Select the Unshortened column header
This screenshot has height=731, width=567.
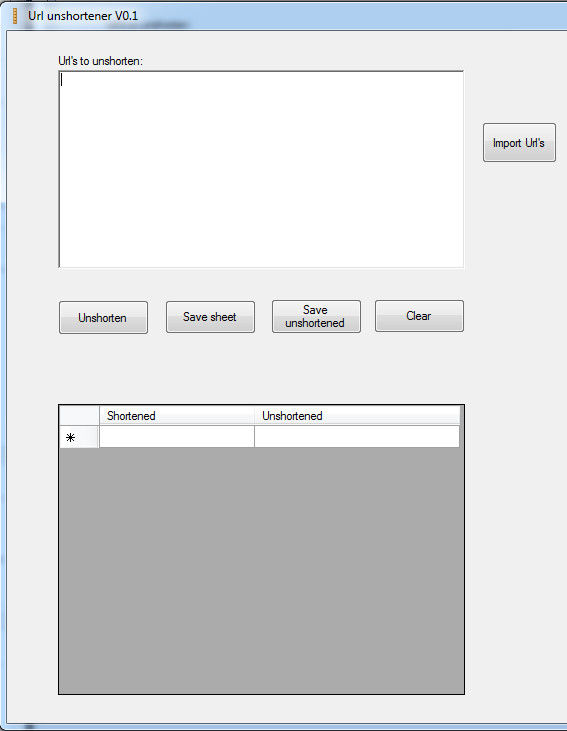tap(357, 415)
